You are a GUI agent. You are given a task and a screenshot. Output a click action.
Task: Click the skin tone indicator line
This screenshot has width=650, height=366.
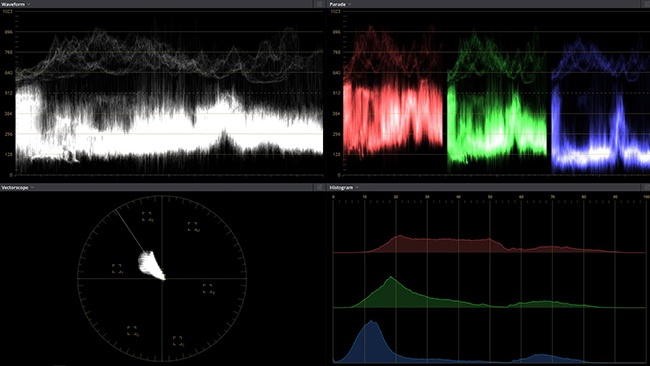click(x=130, y=231)
